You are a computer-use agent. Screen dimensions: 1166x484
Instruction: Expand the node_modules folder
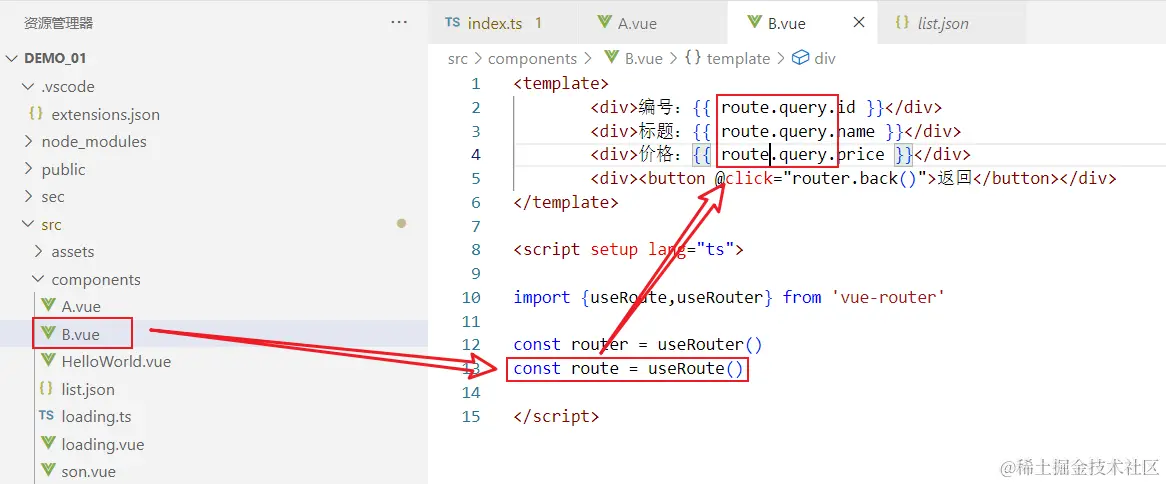coord(29,141)
